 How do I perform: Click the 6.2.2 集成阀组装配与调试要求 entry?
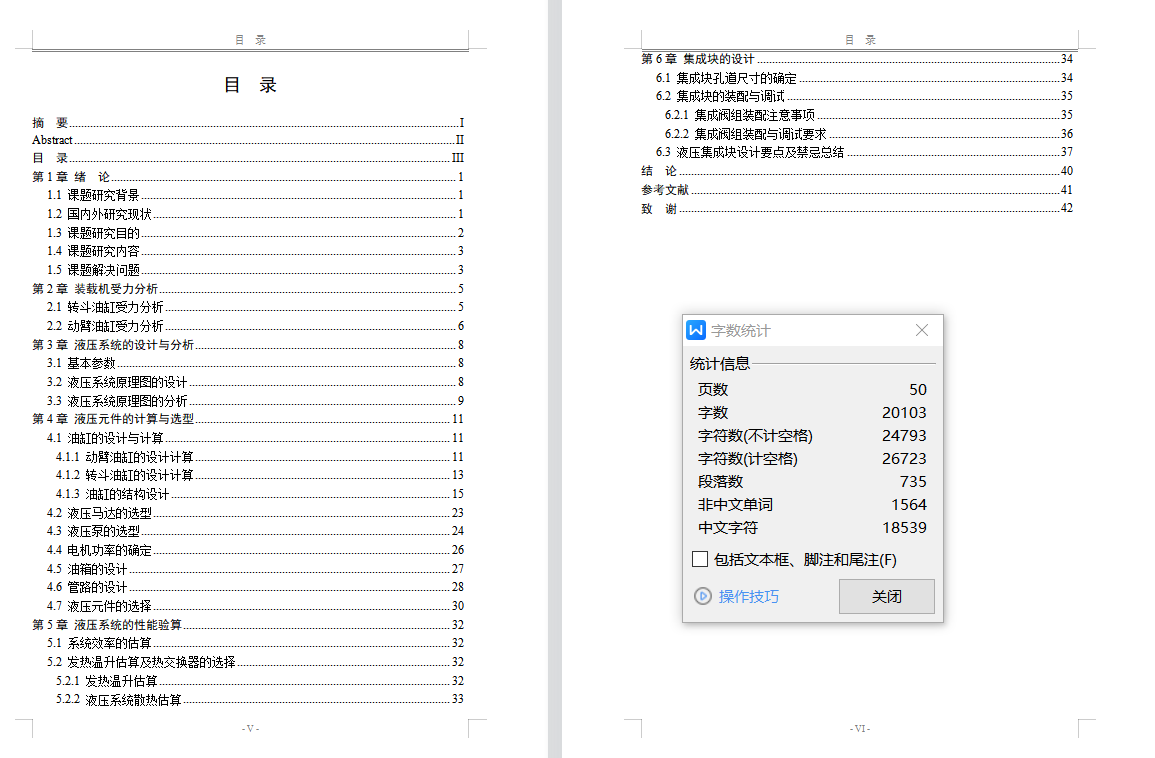[869, 133]
